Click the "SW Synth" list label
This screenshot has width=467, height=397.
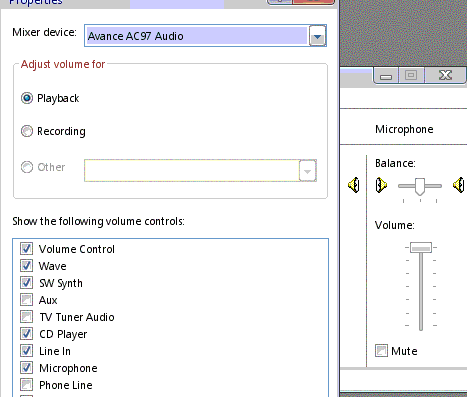(x=61, y=283)
